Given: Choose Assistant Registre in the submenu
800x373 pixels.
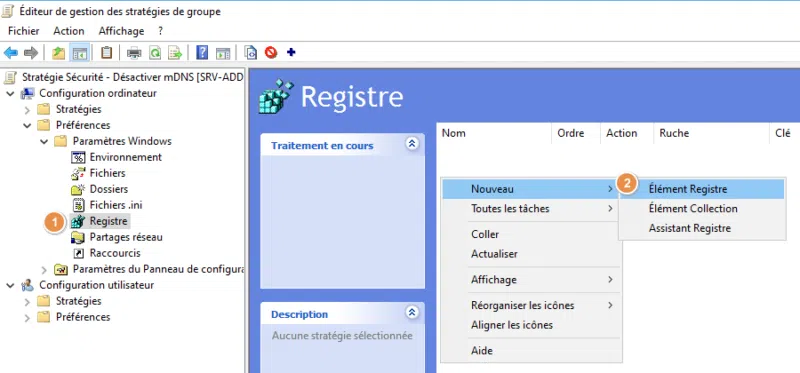Looking at the screenshot, I should 702,229.
